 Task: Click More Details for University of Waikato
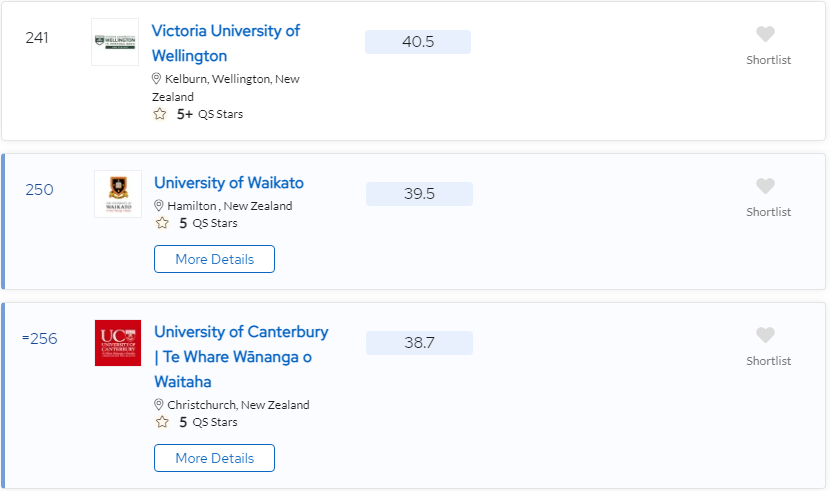click(214, 259)
